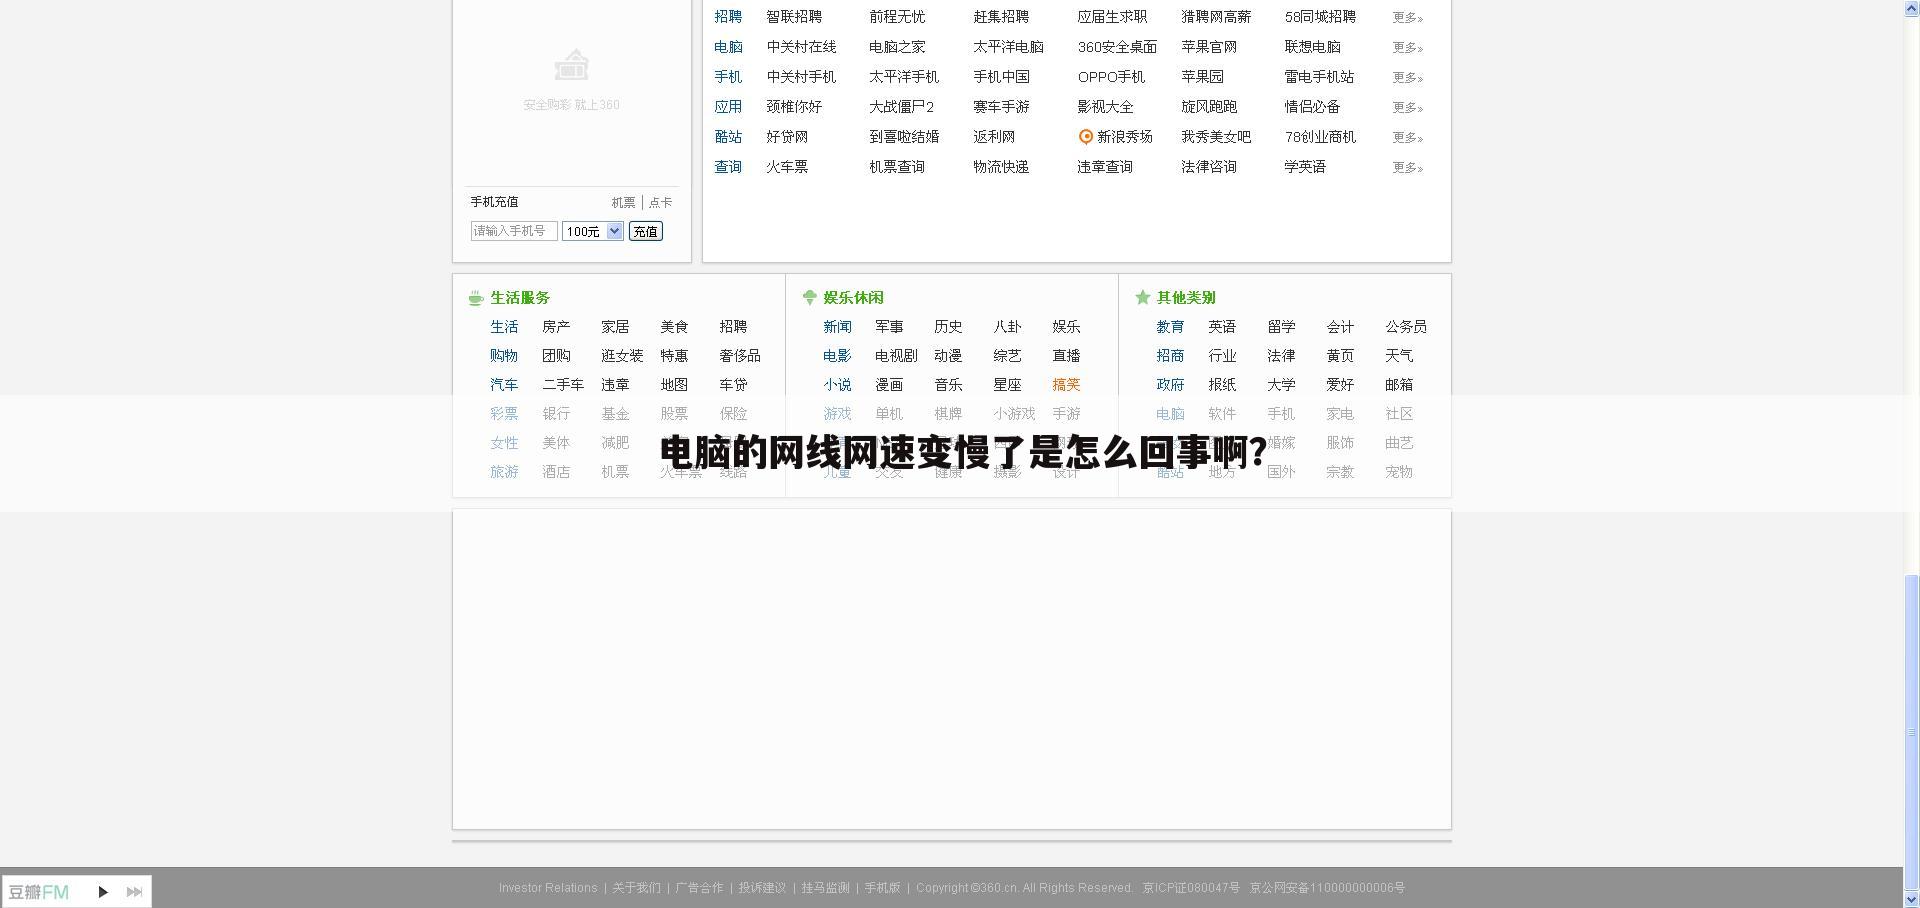Open the 搞笑 link in 娱乐休闲

click(1066, 385)
